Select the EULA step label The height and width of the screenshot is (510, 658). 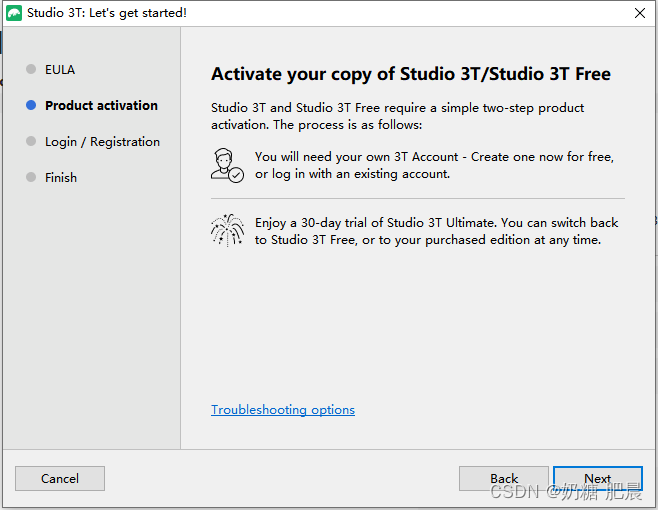point(60,70)
